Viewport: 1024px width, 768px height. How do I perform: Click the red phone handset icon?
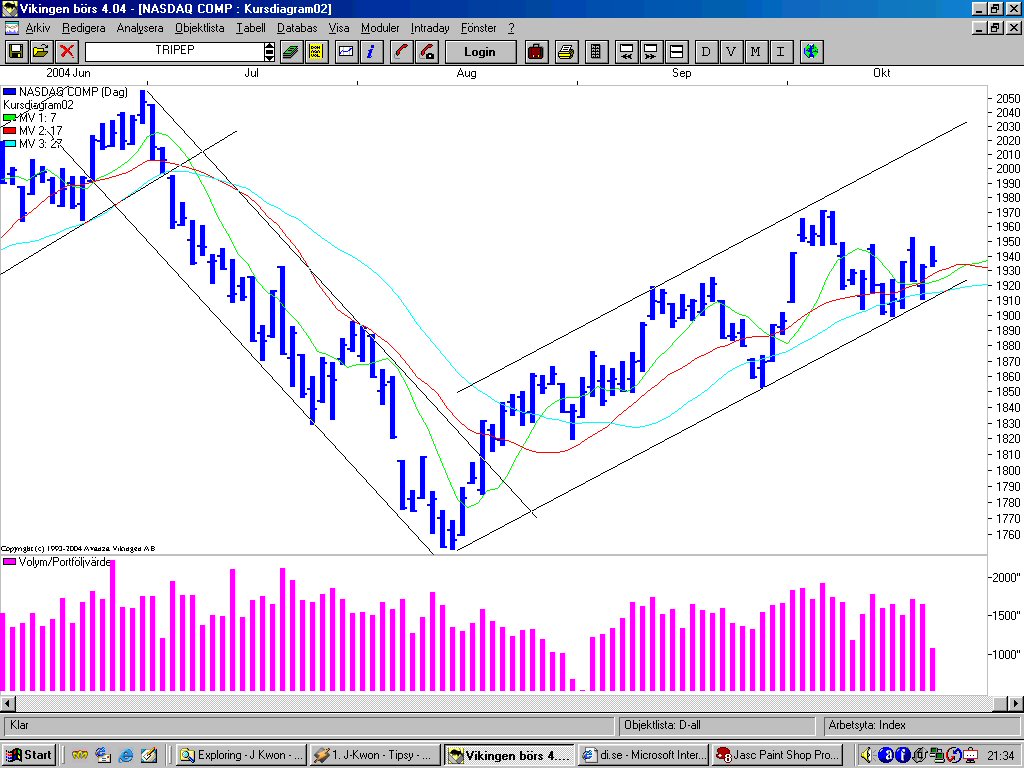[x=402, y=52]
